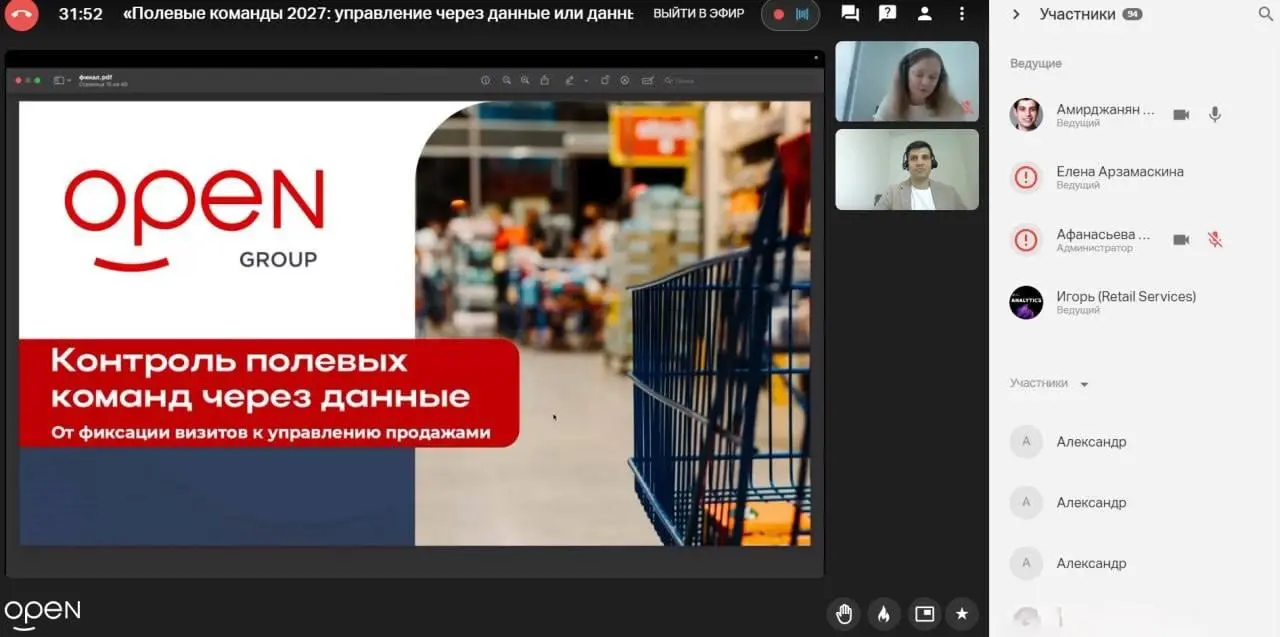The width and height of the screenshot is (1280, 637).
Task: Click Елена Арзамаскина's red warning avatar
Action: [x=1026, y=177]
